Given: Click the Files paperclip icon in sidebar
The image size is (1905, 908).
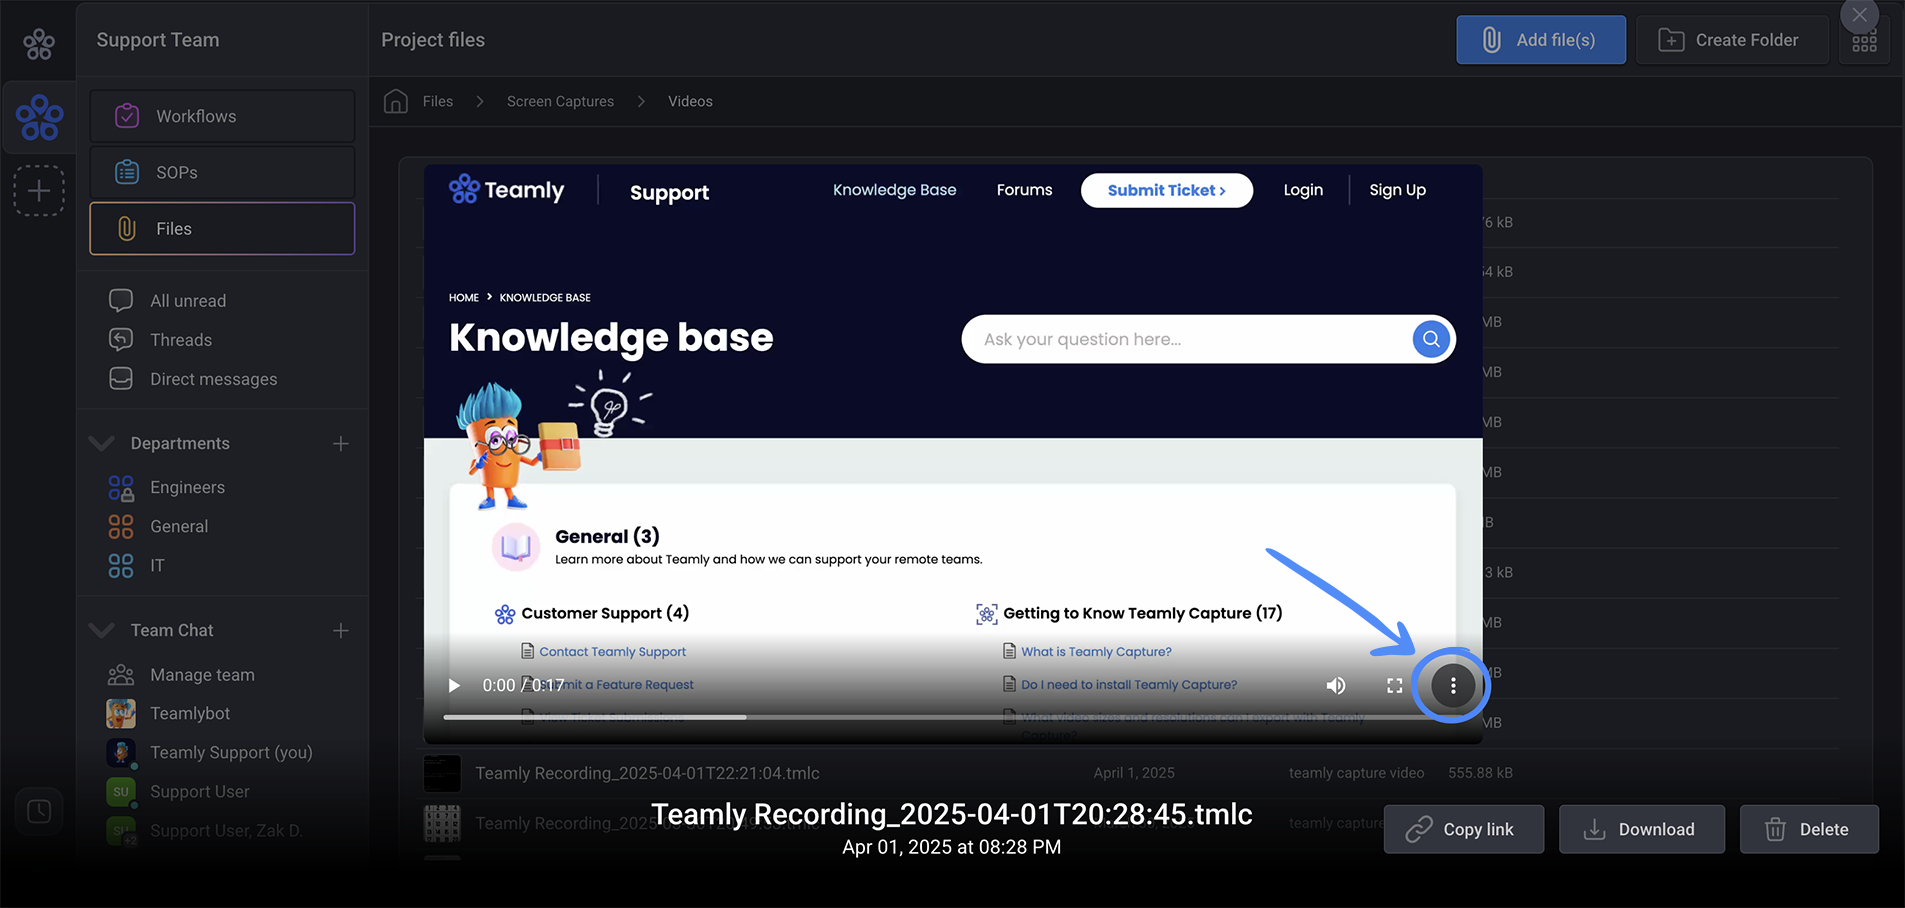Looking at the screenshot, I should [127, 228].
